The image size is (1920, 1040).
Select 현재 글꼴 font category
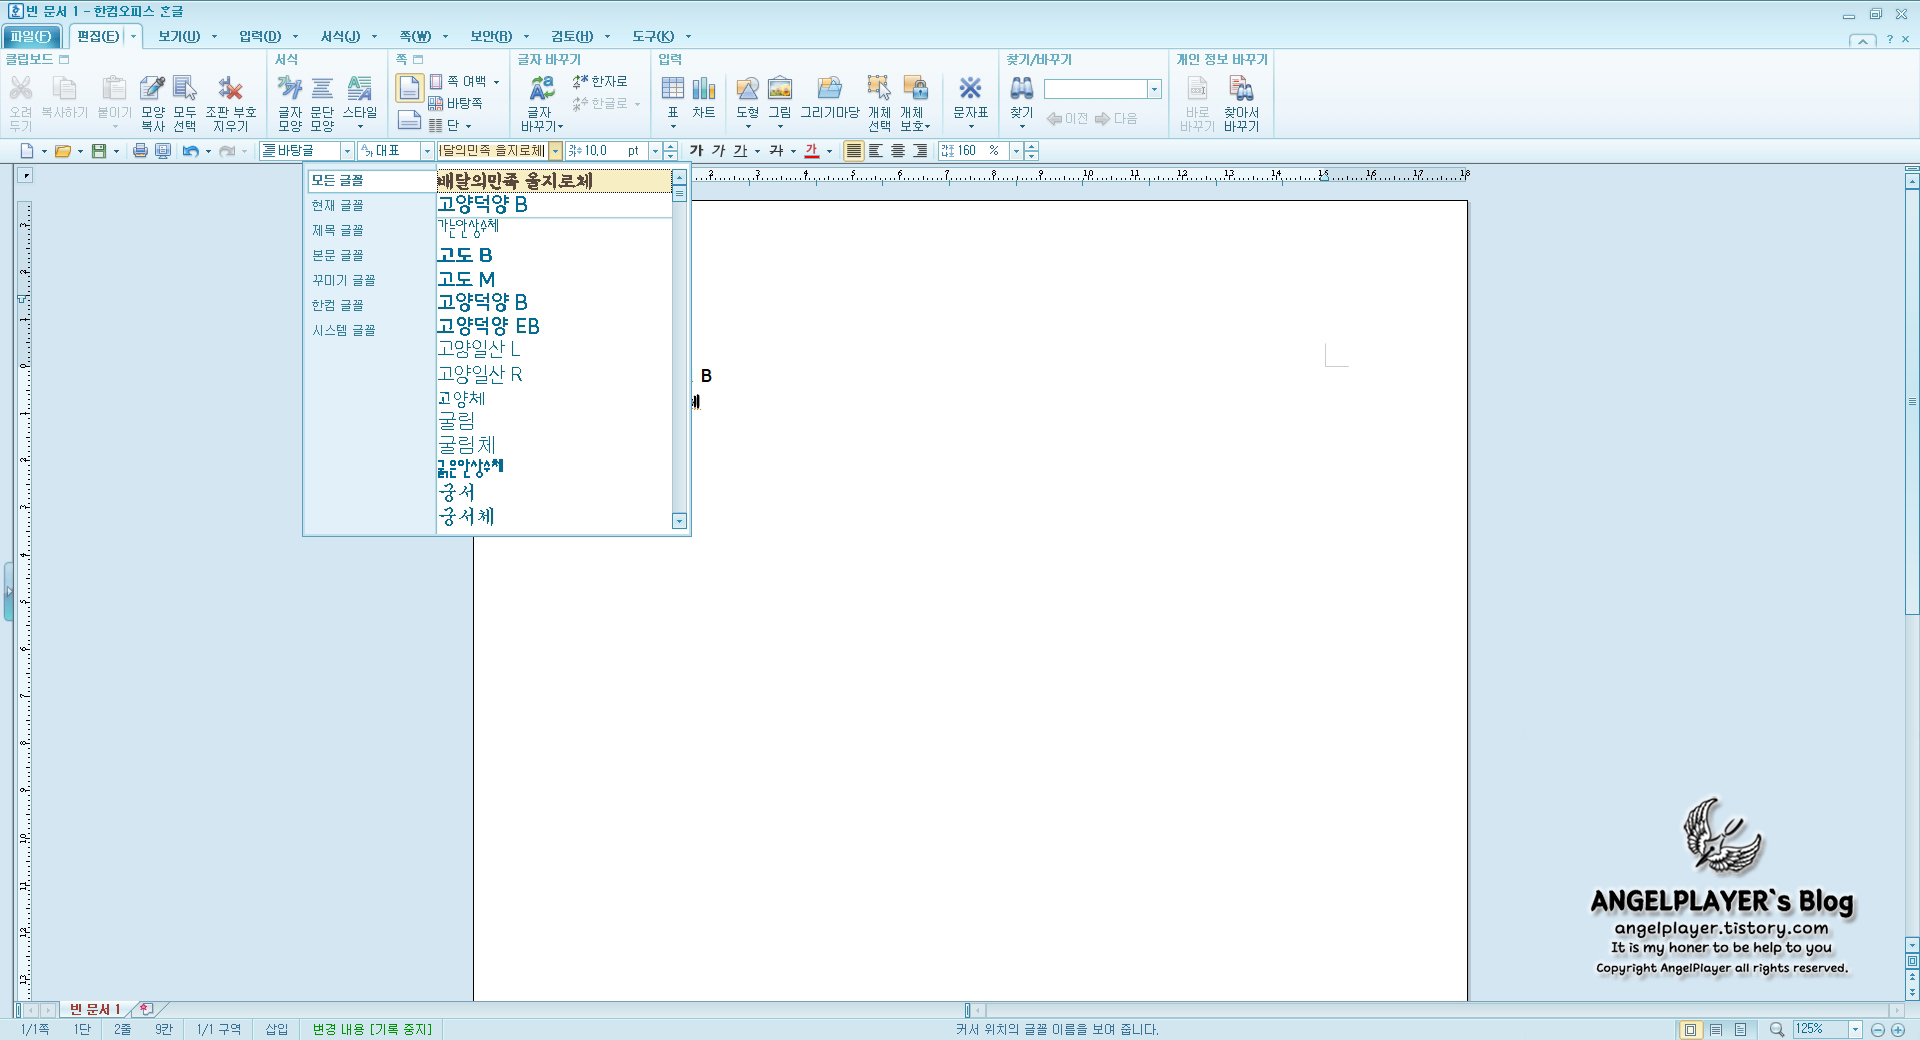pos(337,205)
